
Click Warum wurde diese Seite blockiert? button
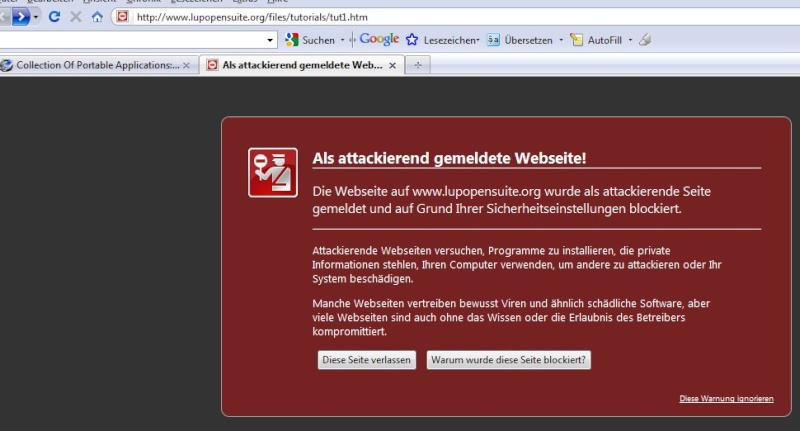[509, 360]
